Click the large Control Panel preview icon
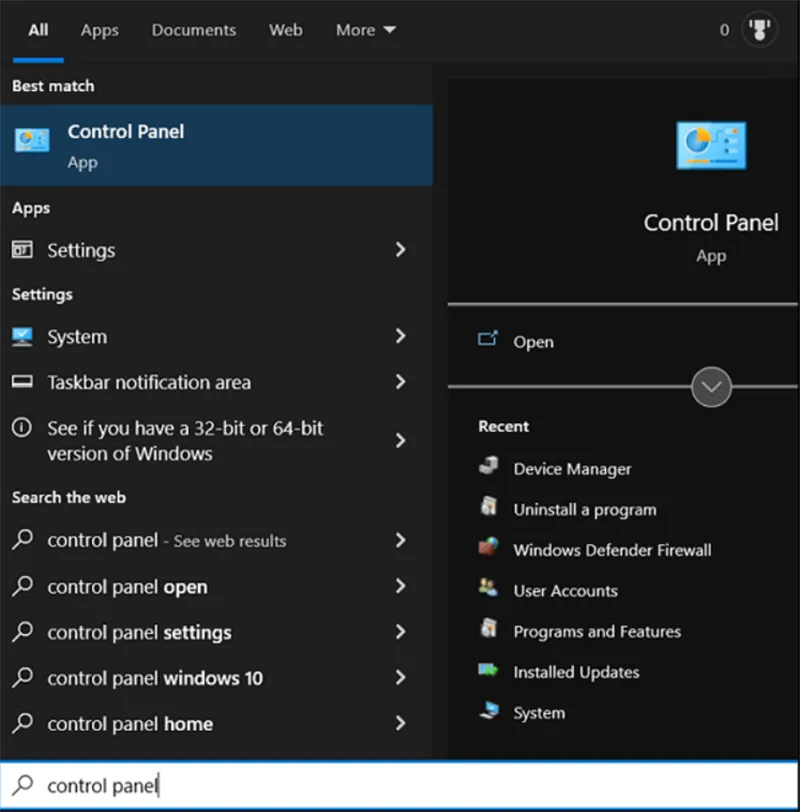 (x=711, y=146)
